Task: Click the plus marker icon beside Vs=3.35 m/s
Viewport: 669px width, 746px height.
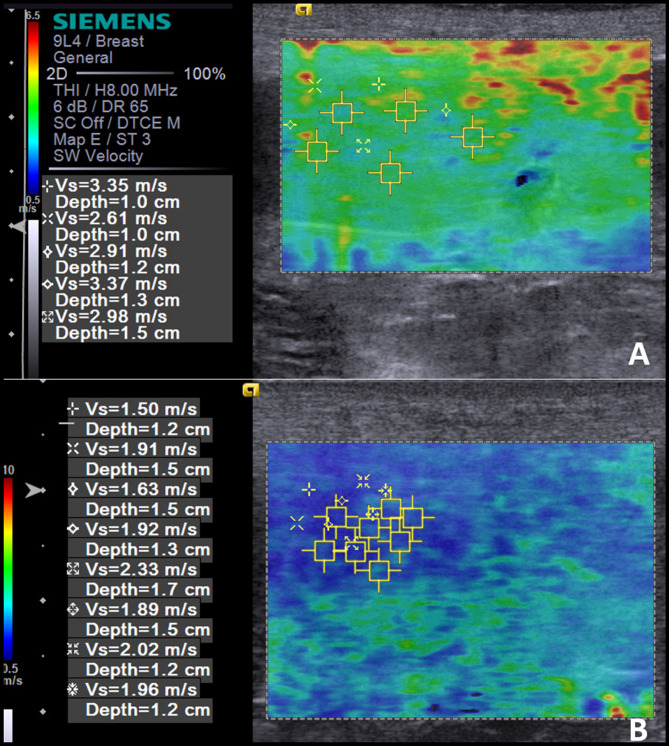Action: coord(48,186)
